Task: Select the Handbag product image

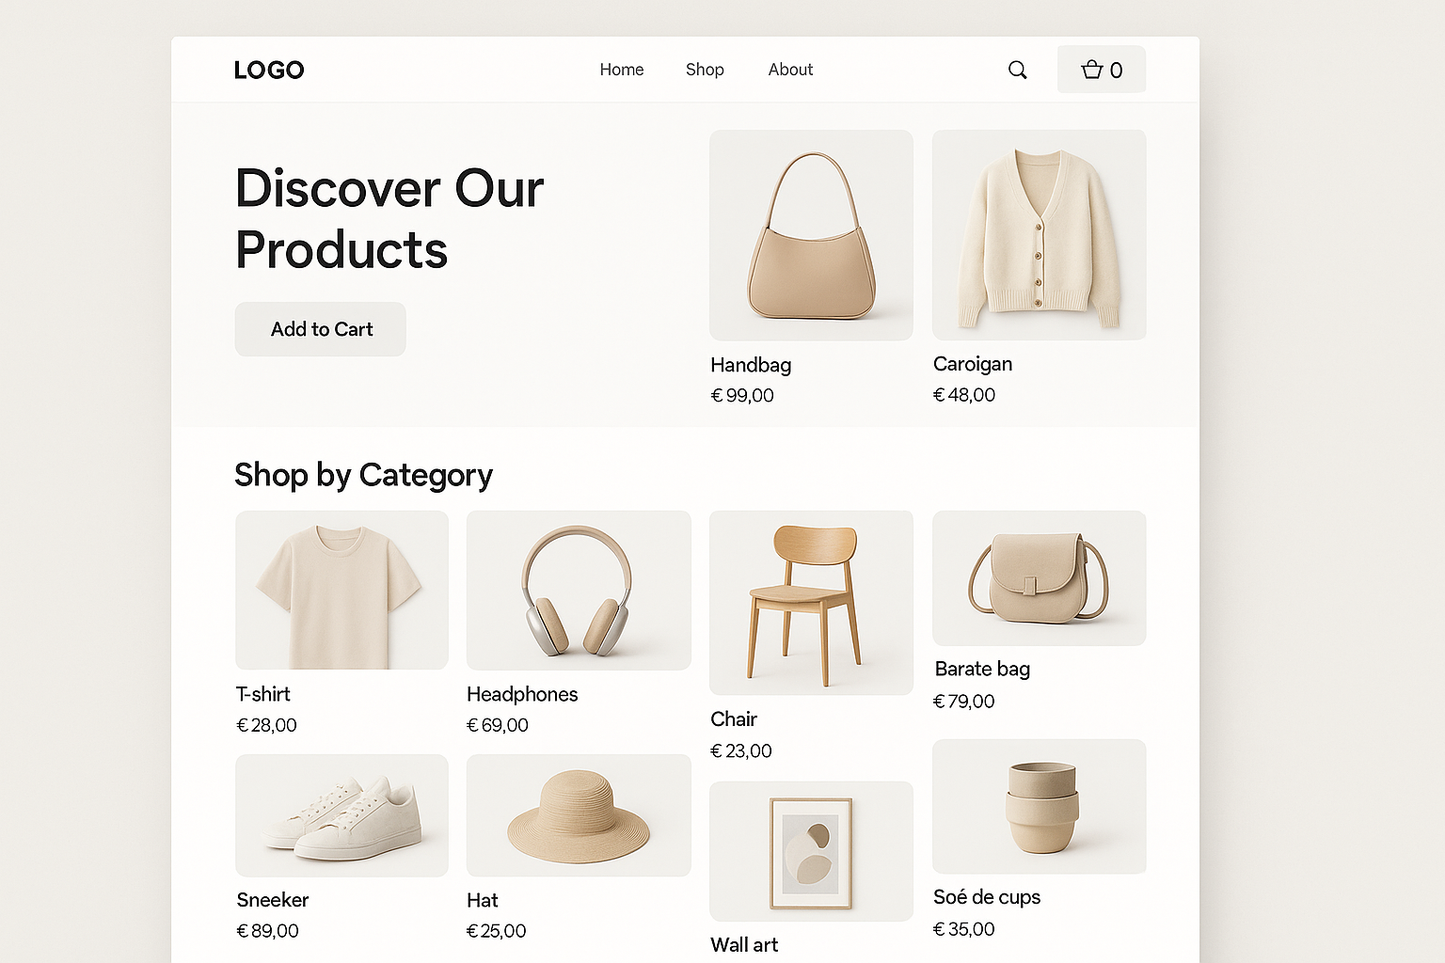Action: tap(811, 235)
